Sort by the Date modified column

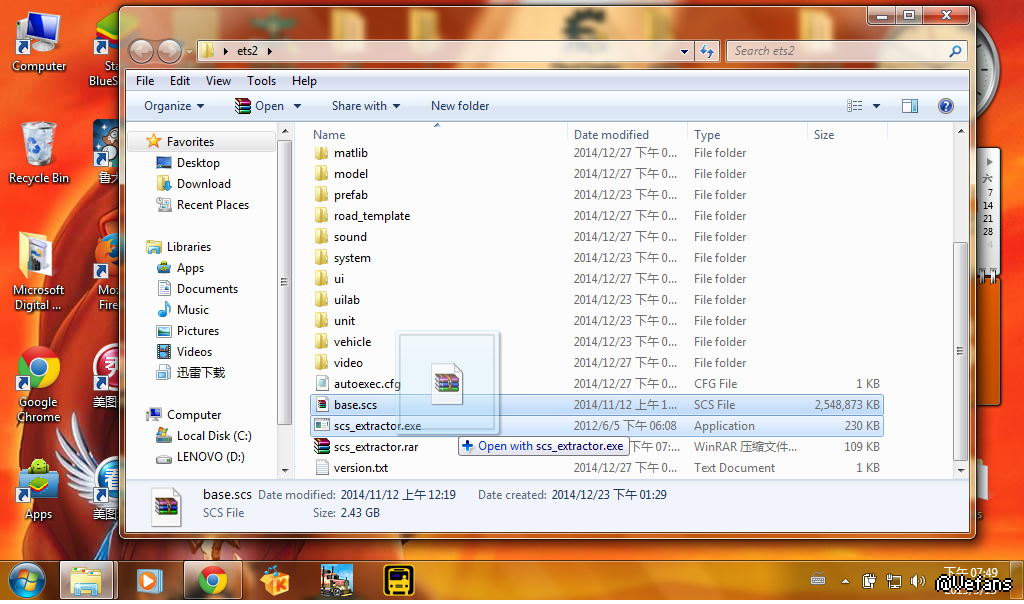pos(611,135)
